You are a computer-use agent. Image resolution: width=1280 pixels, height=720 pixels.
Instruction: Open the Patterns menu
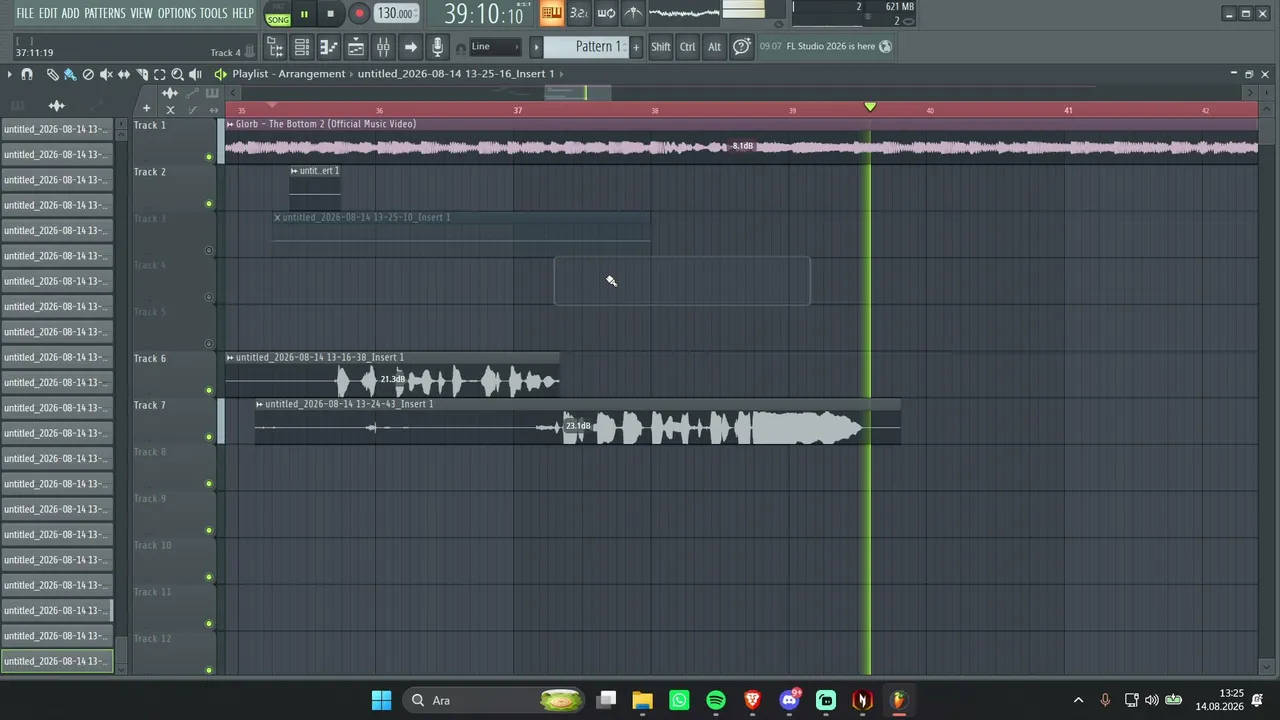[x=105, y=13]
